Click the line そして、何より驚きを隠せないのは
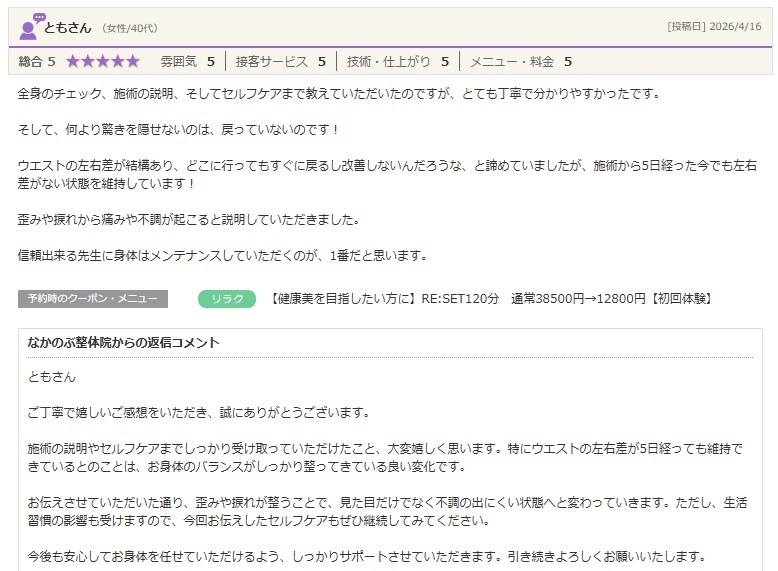 [179, 129]
